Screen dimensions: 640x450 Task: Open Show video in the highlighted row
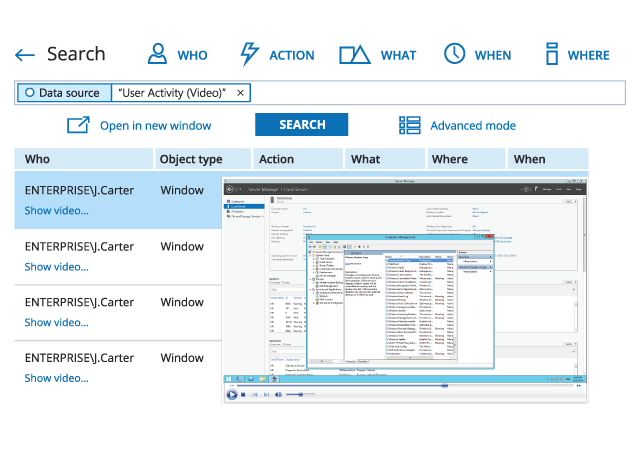pyautogui.click(x=56, y=211)
